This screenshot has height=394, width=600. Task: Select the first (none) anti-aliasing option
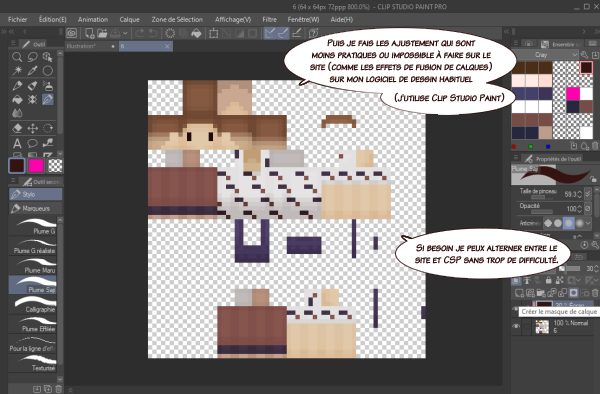pyautogui.click(x=548, y=223)
